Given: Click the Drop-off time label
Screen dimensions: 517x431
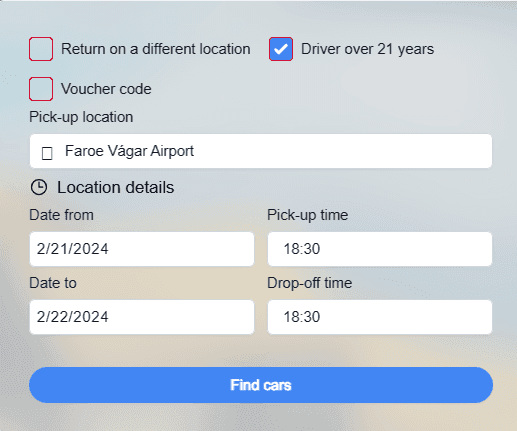Looking at the screenshot, I should click(309, 283).
